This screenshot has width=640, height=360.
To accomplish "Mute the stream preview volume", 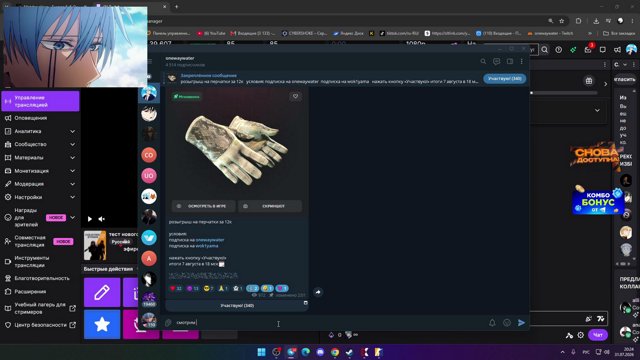I will point(102,219).
